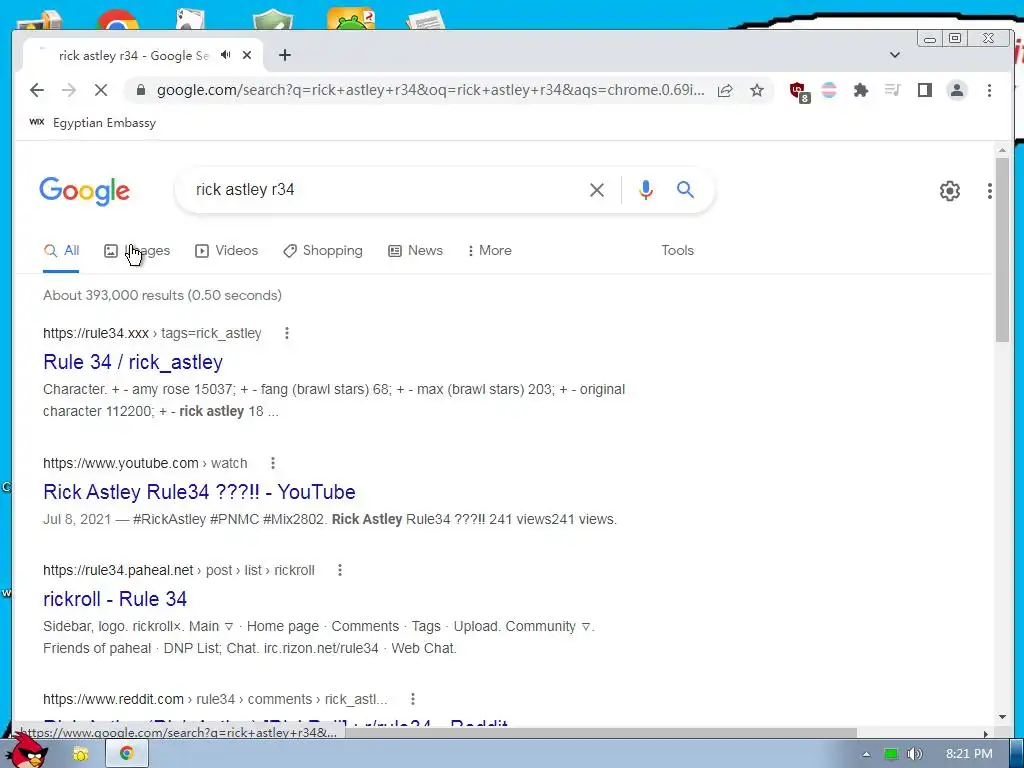The image size is (1024, 768).
Task: Open the Egyptian Embassy bookmark
Action: pos(93,123)
